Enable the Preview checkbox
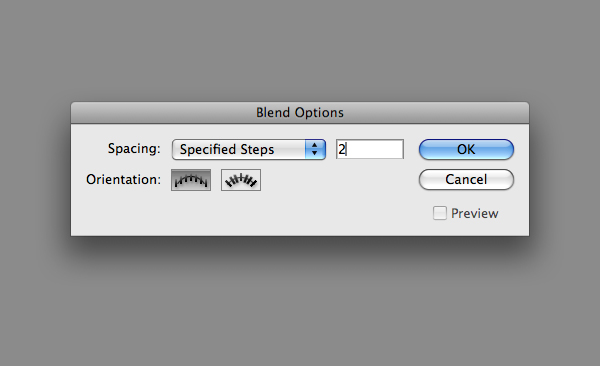600x366 pixels. pos(440,213)
